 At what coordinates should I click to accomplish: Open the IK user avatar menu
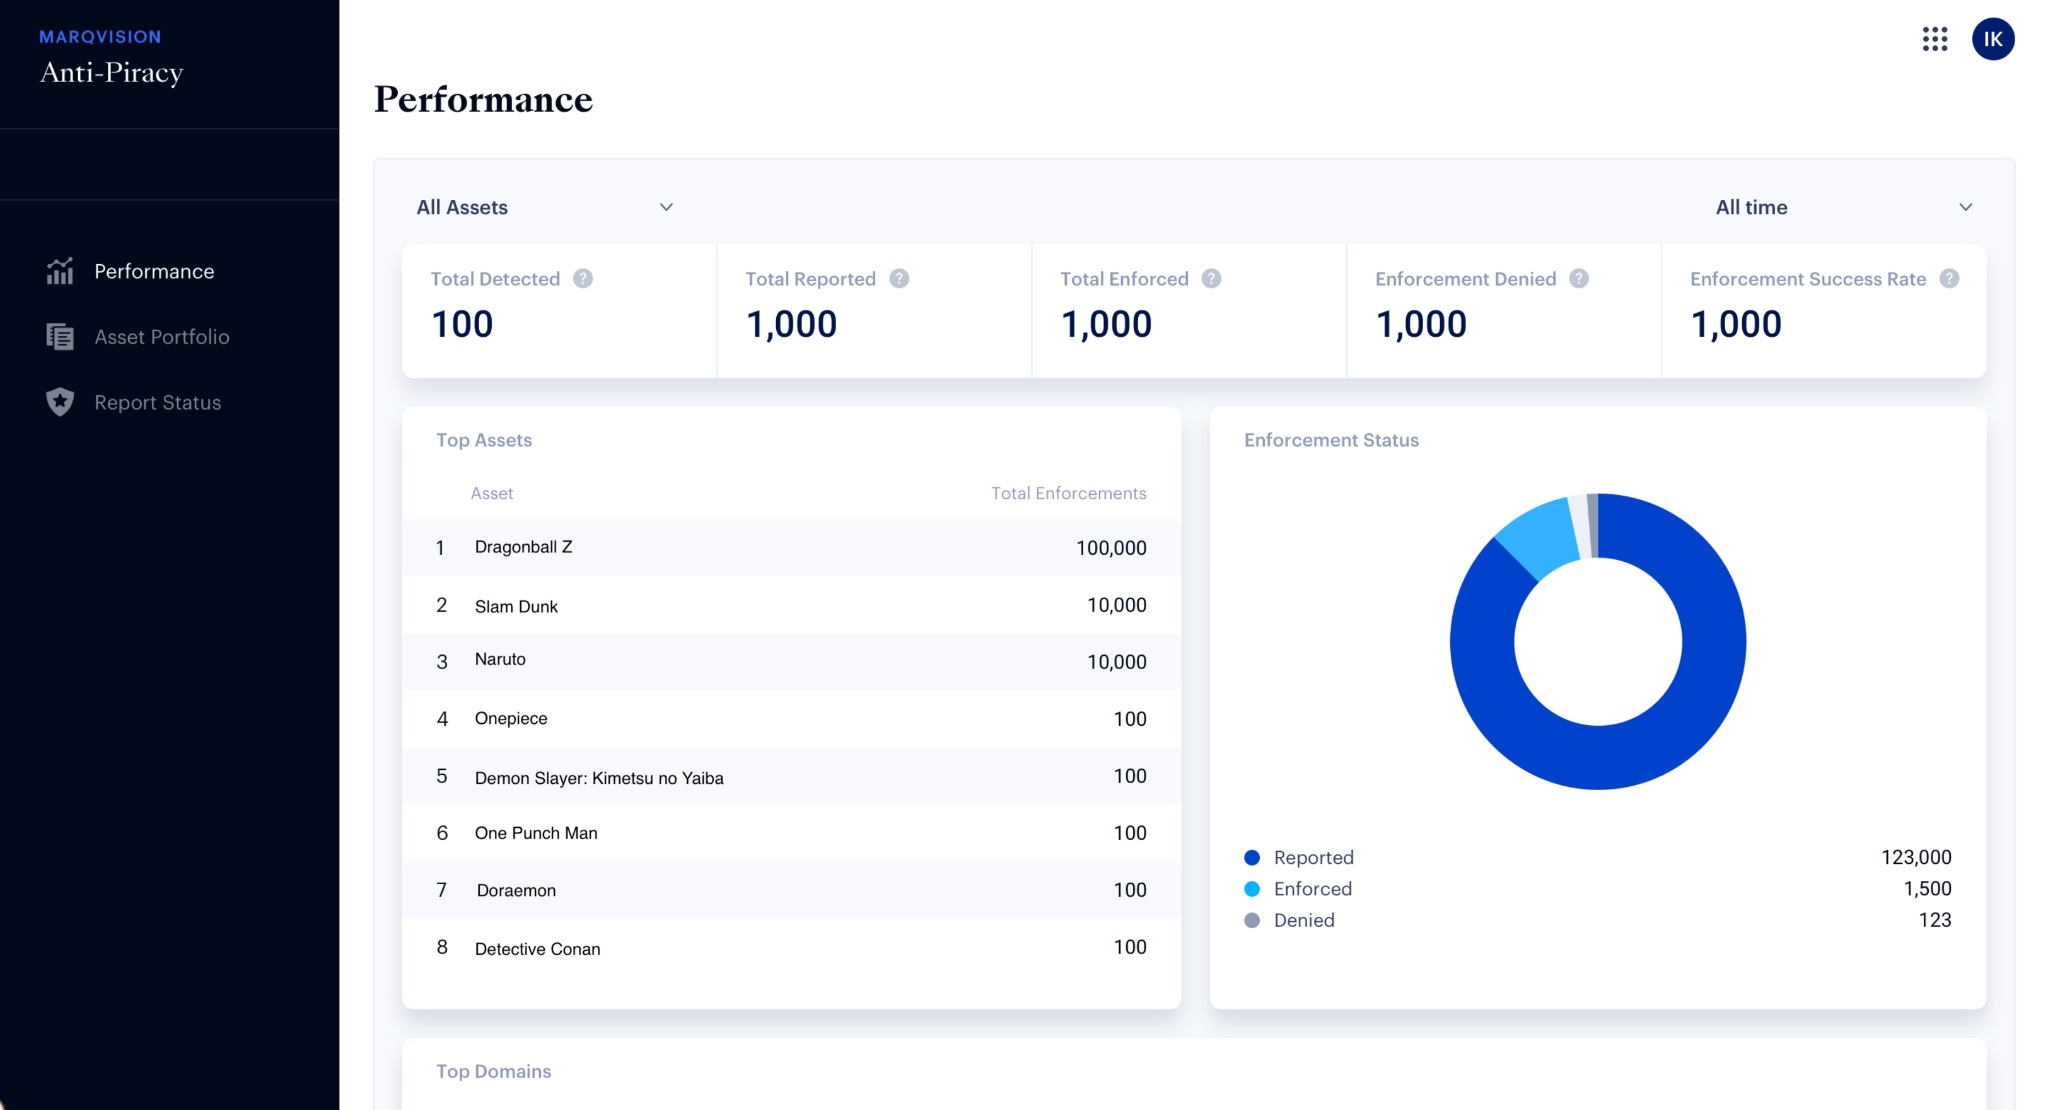click(x=1992, y=39)
